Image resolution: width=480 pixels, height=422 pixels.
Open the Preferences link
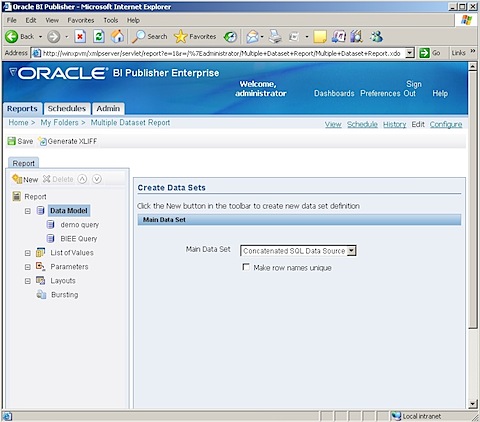pos(380,93)
